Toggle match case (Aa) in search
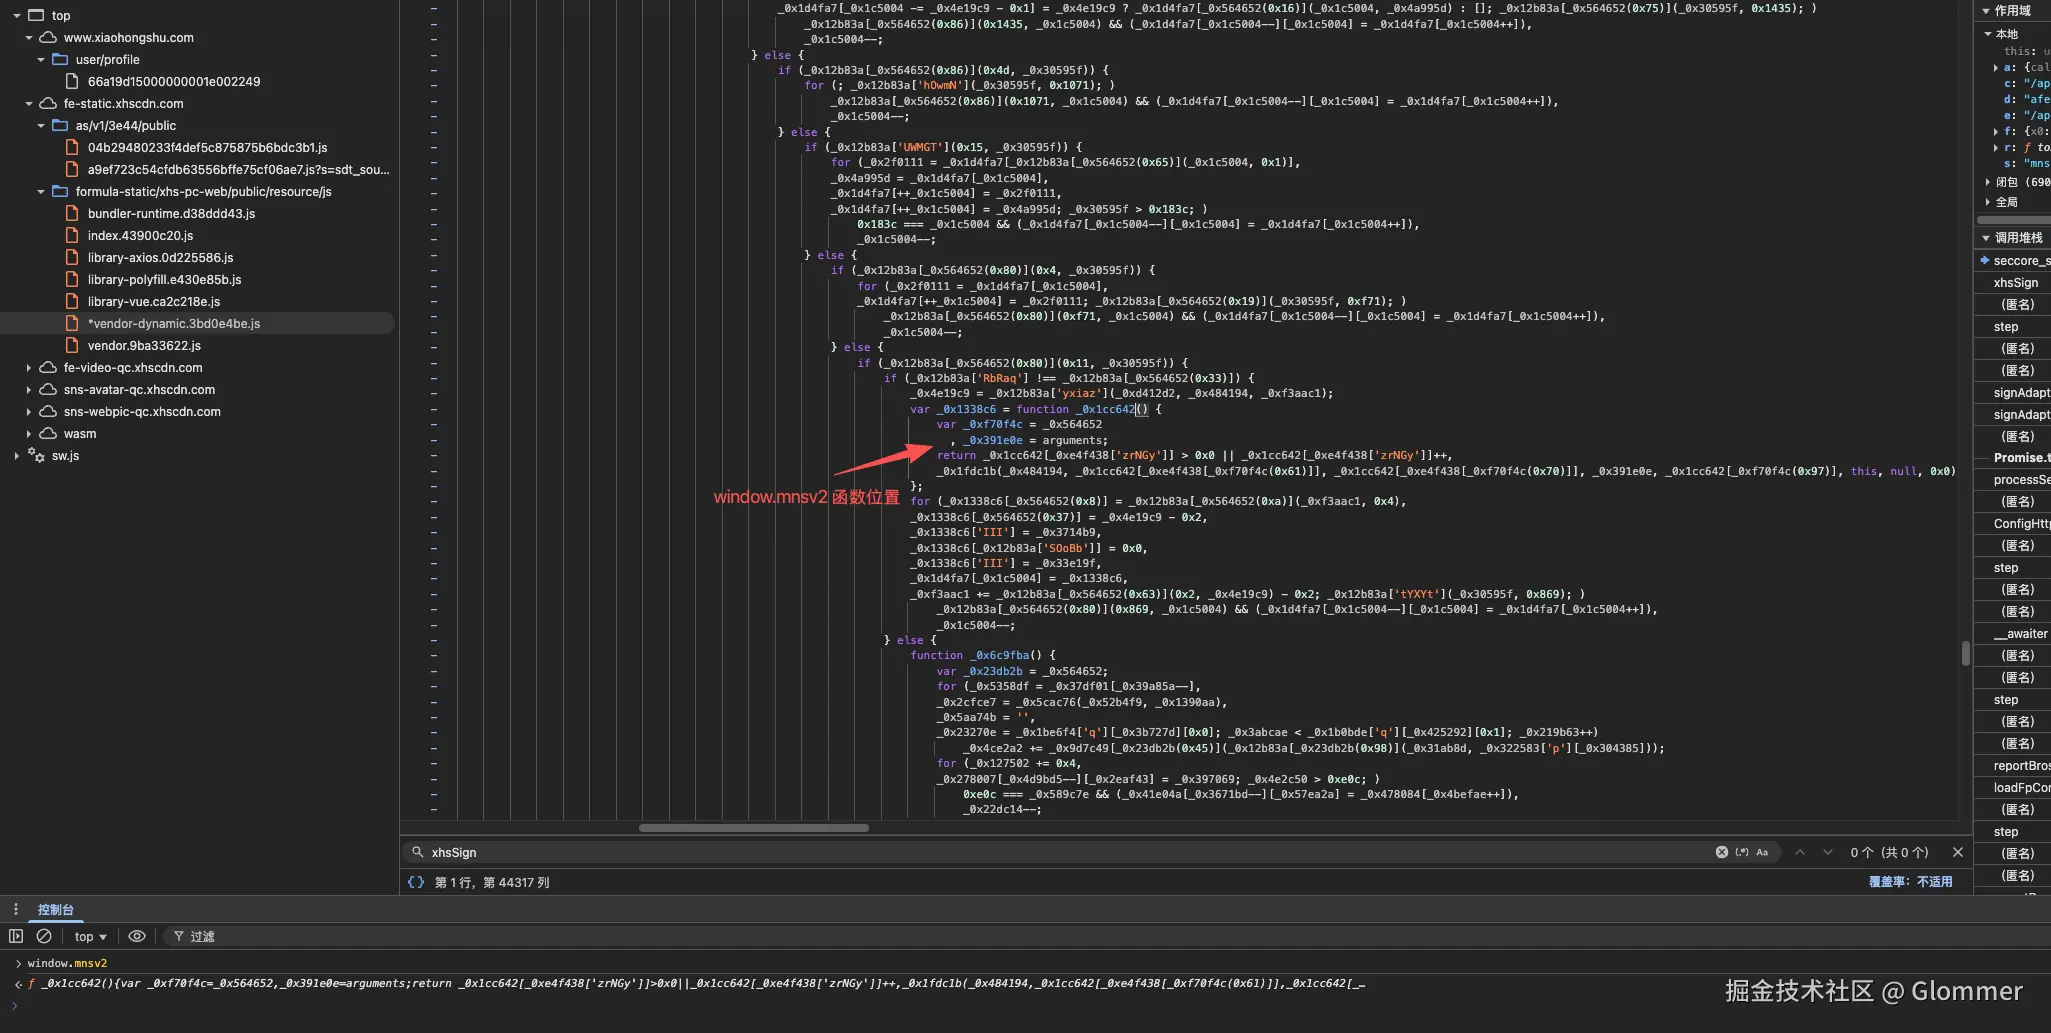The image size is (2051, 1033). click(x=1762, y=852)
